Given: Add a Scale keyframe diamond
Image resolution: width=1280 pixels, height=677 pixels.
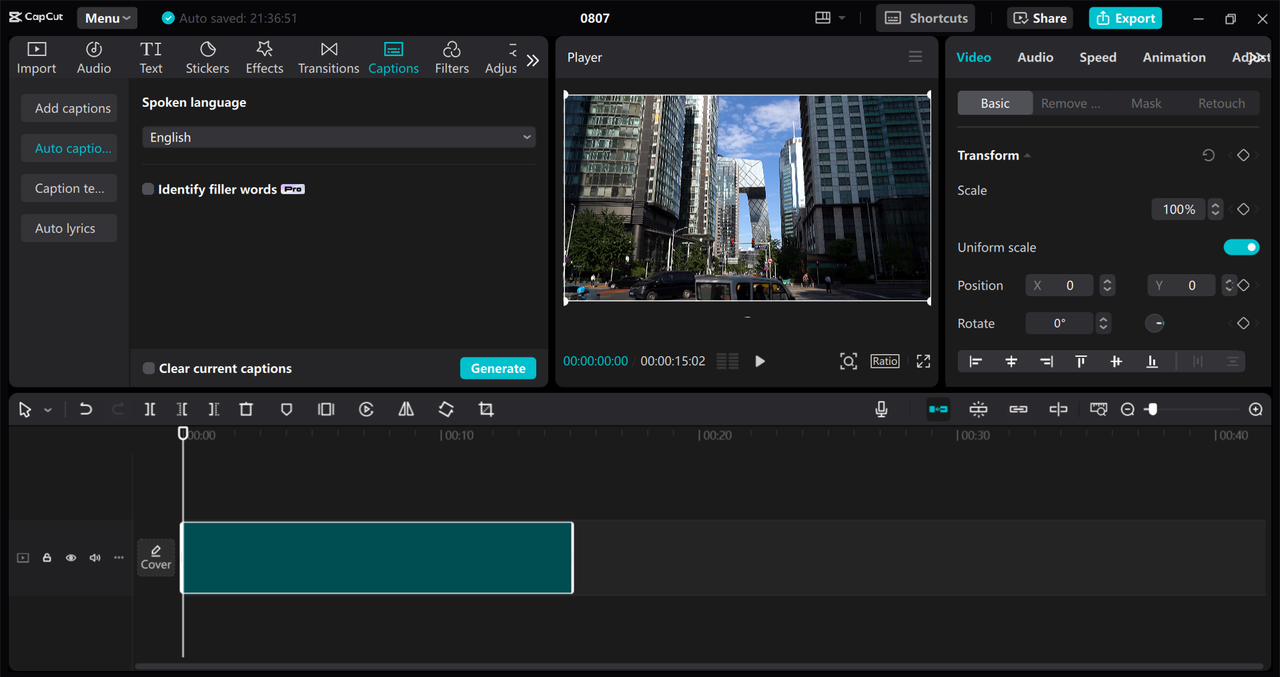Looking at the screenshot, I should tap(1243, 209).
